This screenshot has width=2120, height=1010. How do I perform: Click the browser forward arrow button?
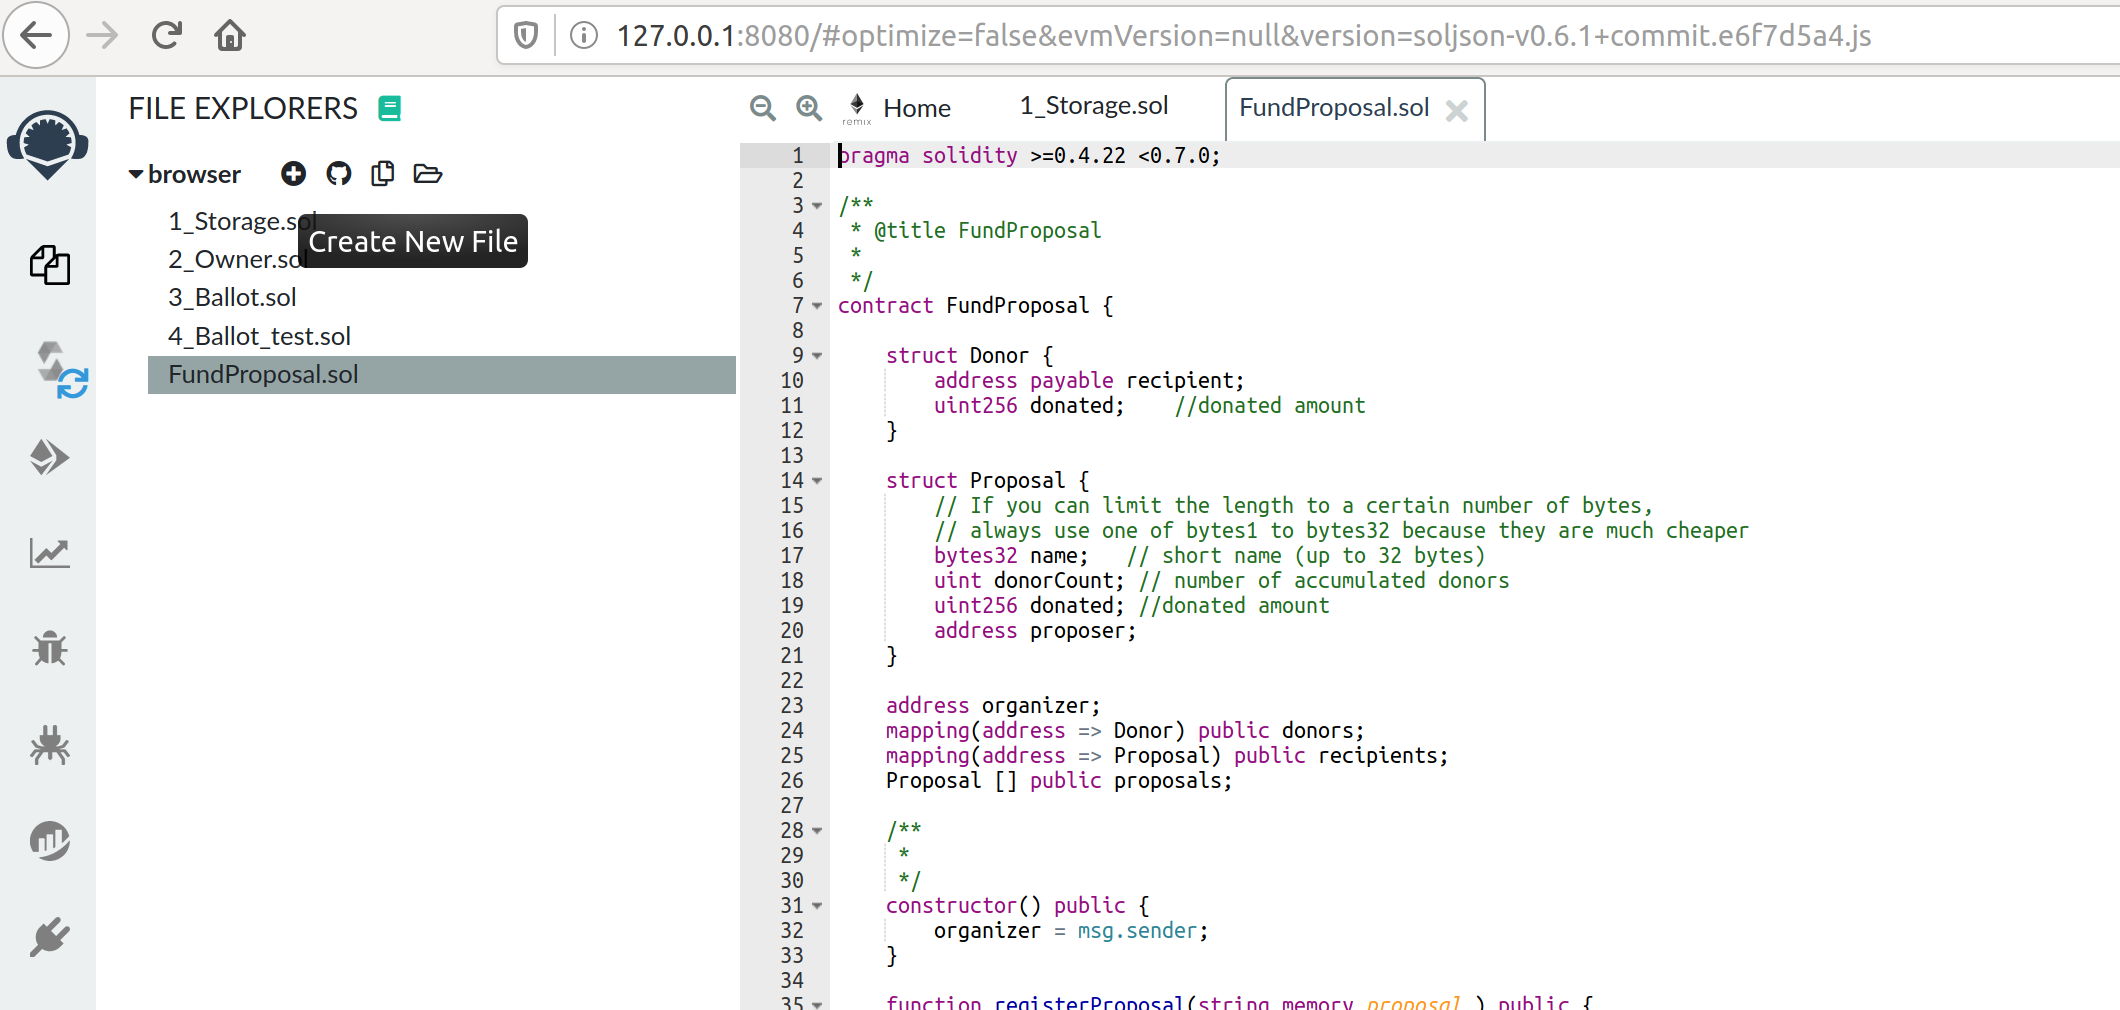click(x=102, y=36)
